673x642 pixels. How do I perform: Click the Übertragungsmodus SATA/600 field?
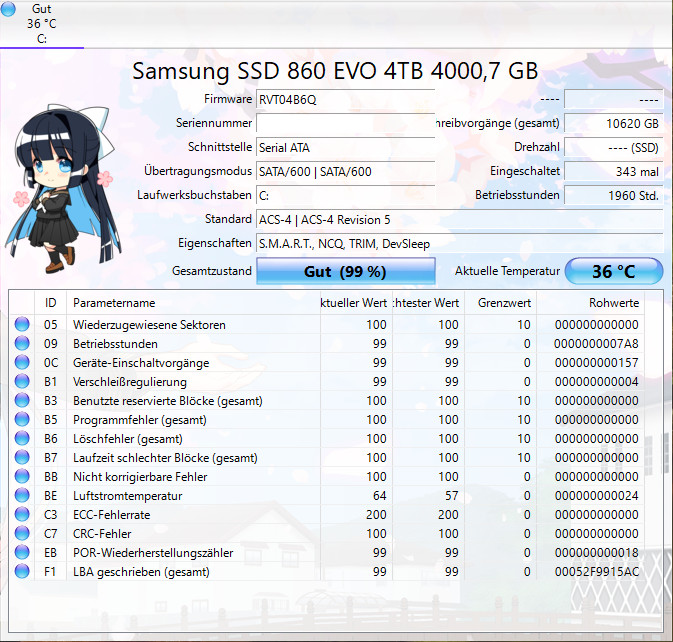click(345, 171)
